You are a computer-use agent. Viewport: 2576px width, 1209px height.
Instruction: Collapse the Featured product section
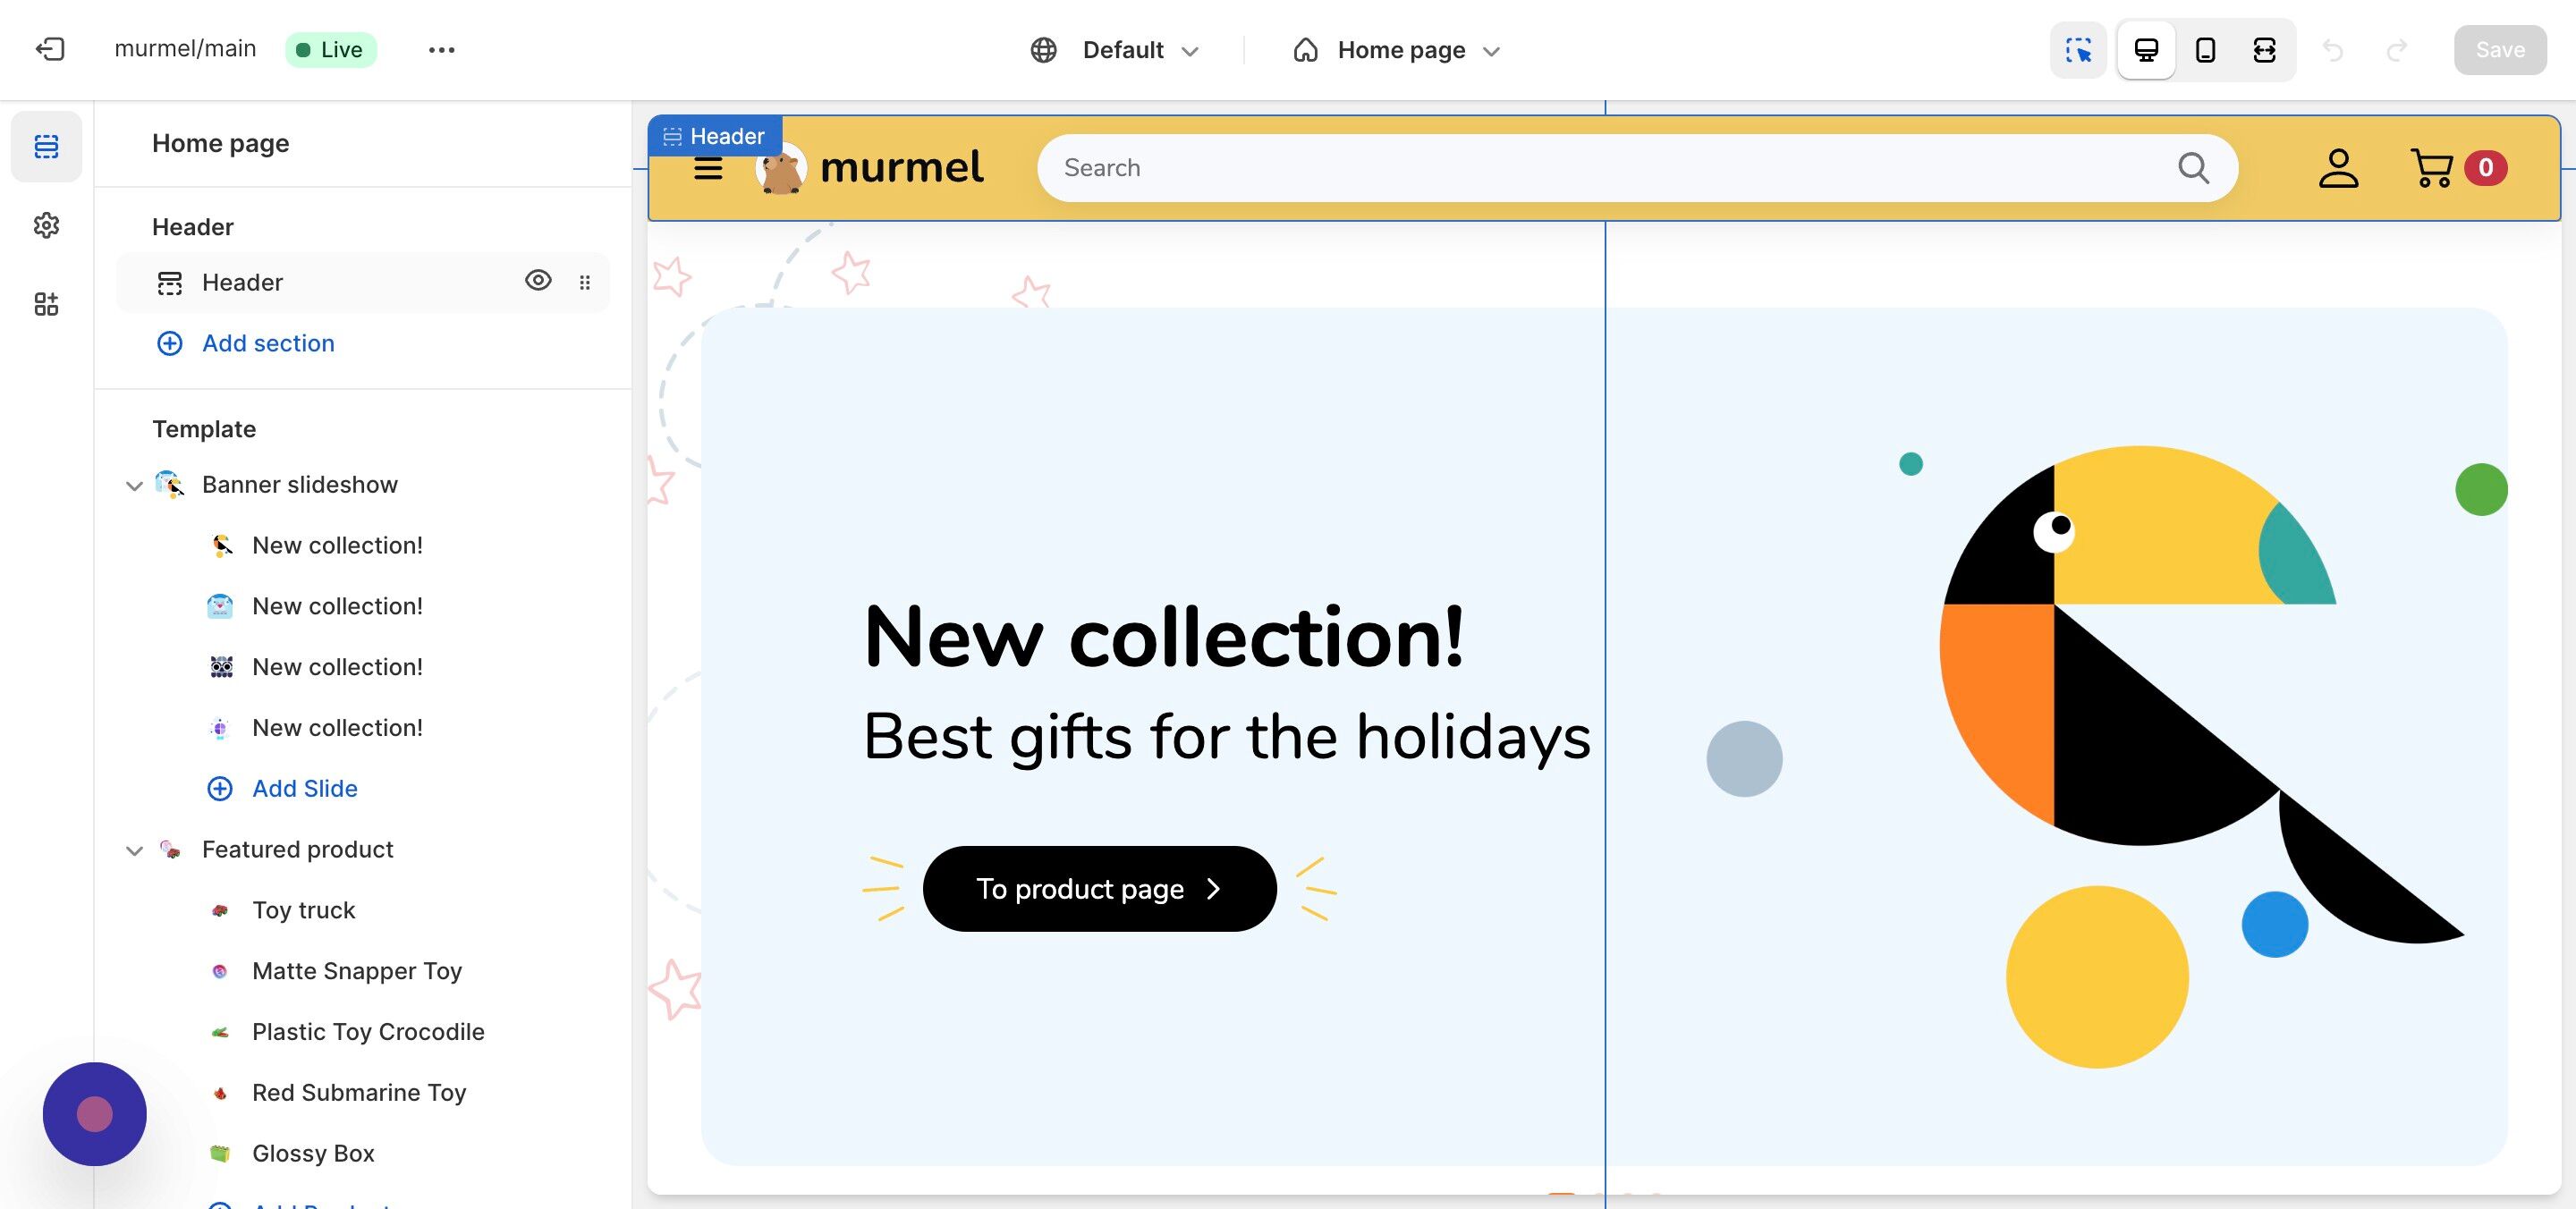(x=134, y=850)
